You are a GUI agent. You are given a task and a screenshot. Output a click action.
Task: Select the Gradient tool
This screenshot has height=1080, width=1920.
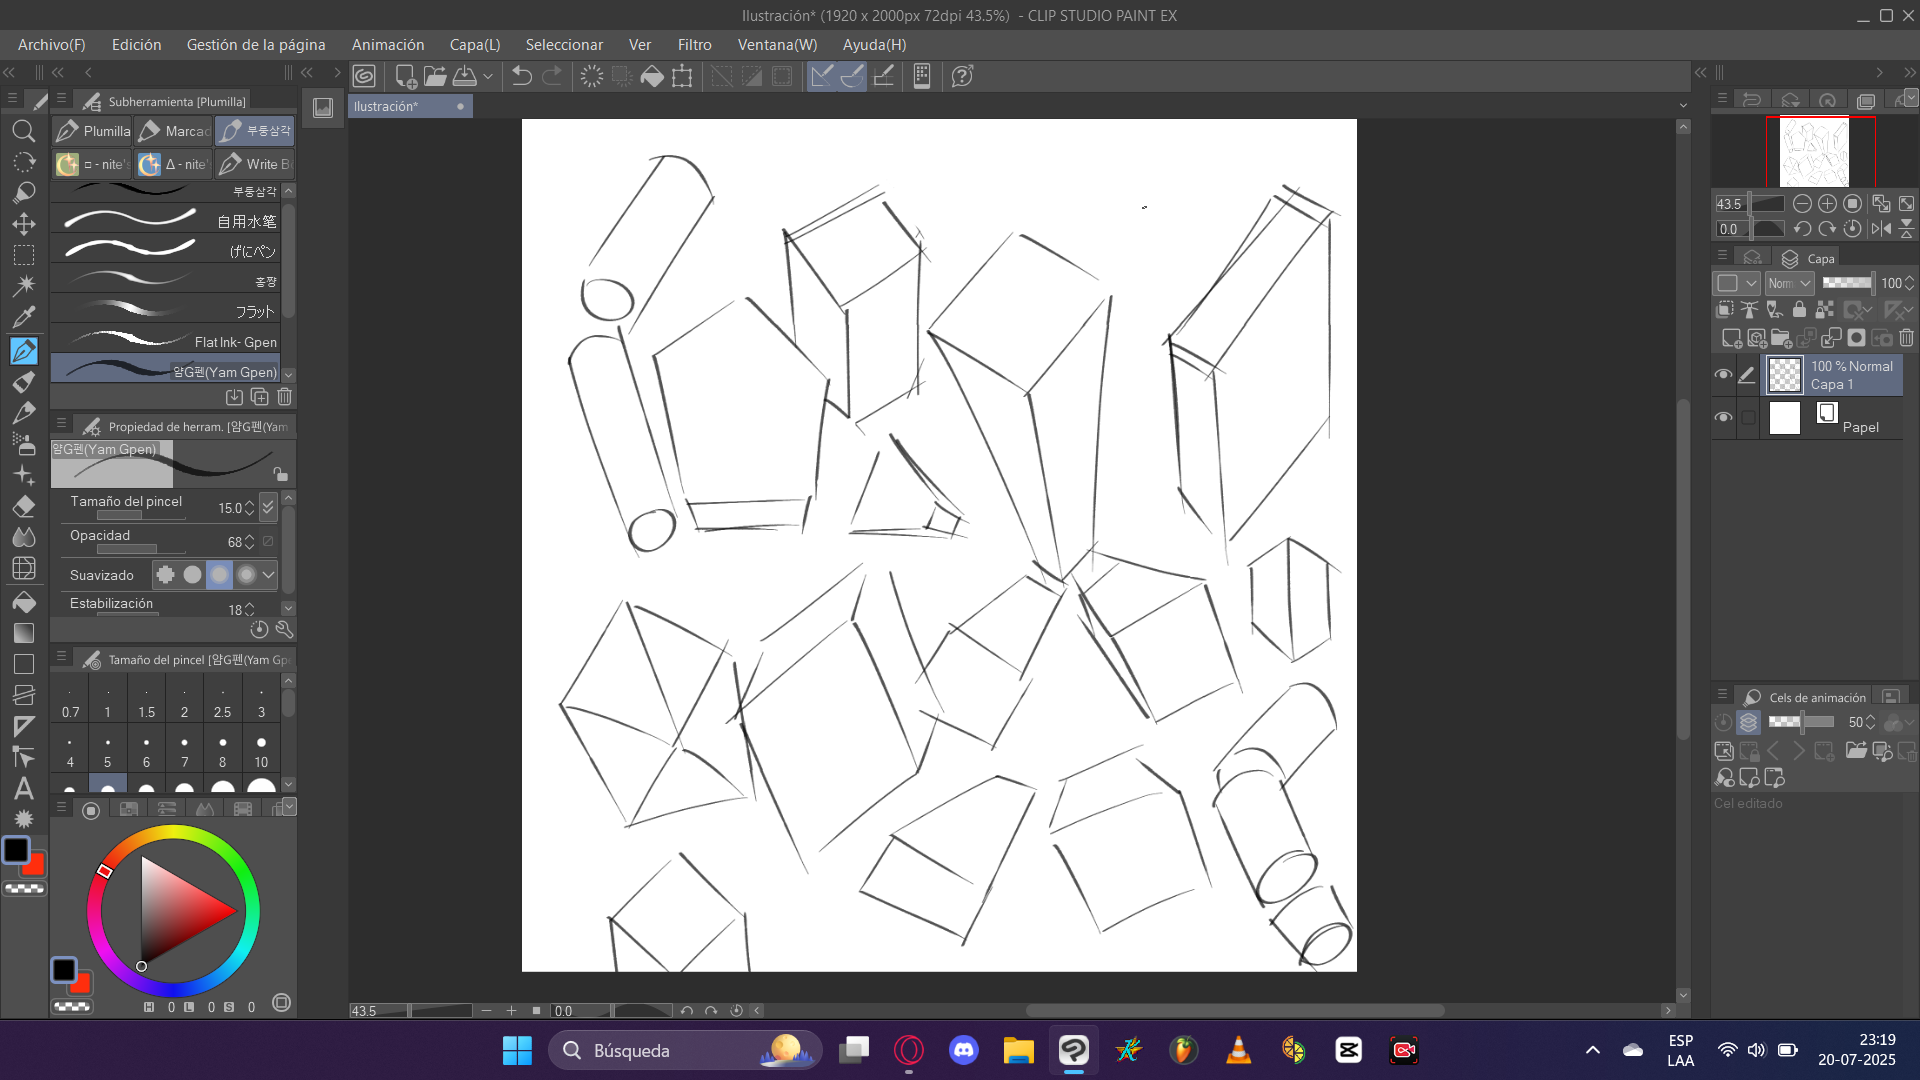(x=24, y=632)
